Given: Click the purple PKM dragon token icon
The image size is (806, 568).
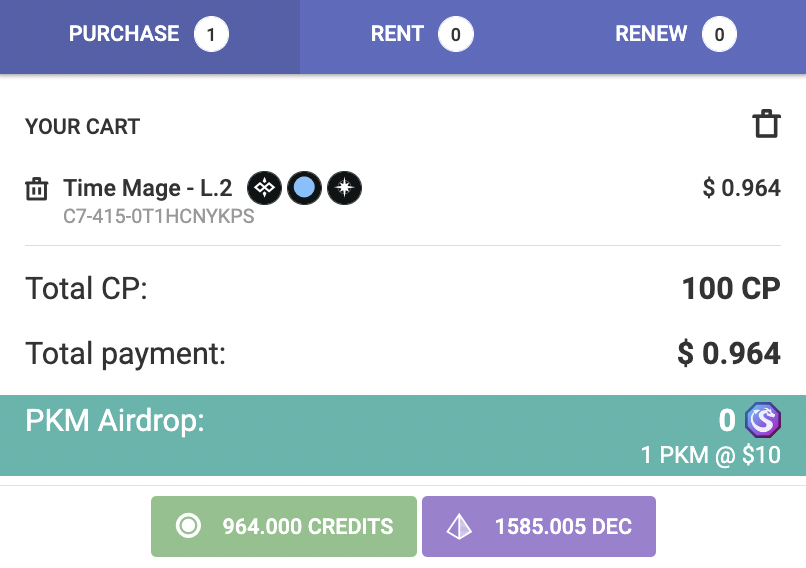Looking at the screenshot, I should [x=763, y=420].
